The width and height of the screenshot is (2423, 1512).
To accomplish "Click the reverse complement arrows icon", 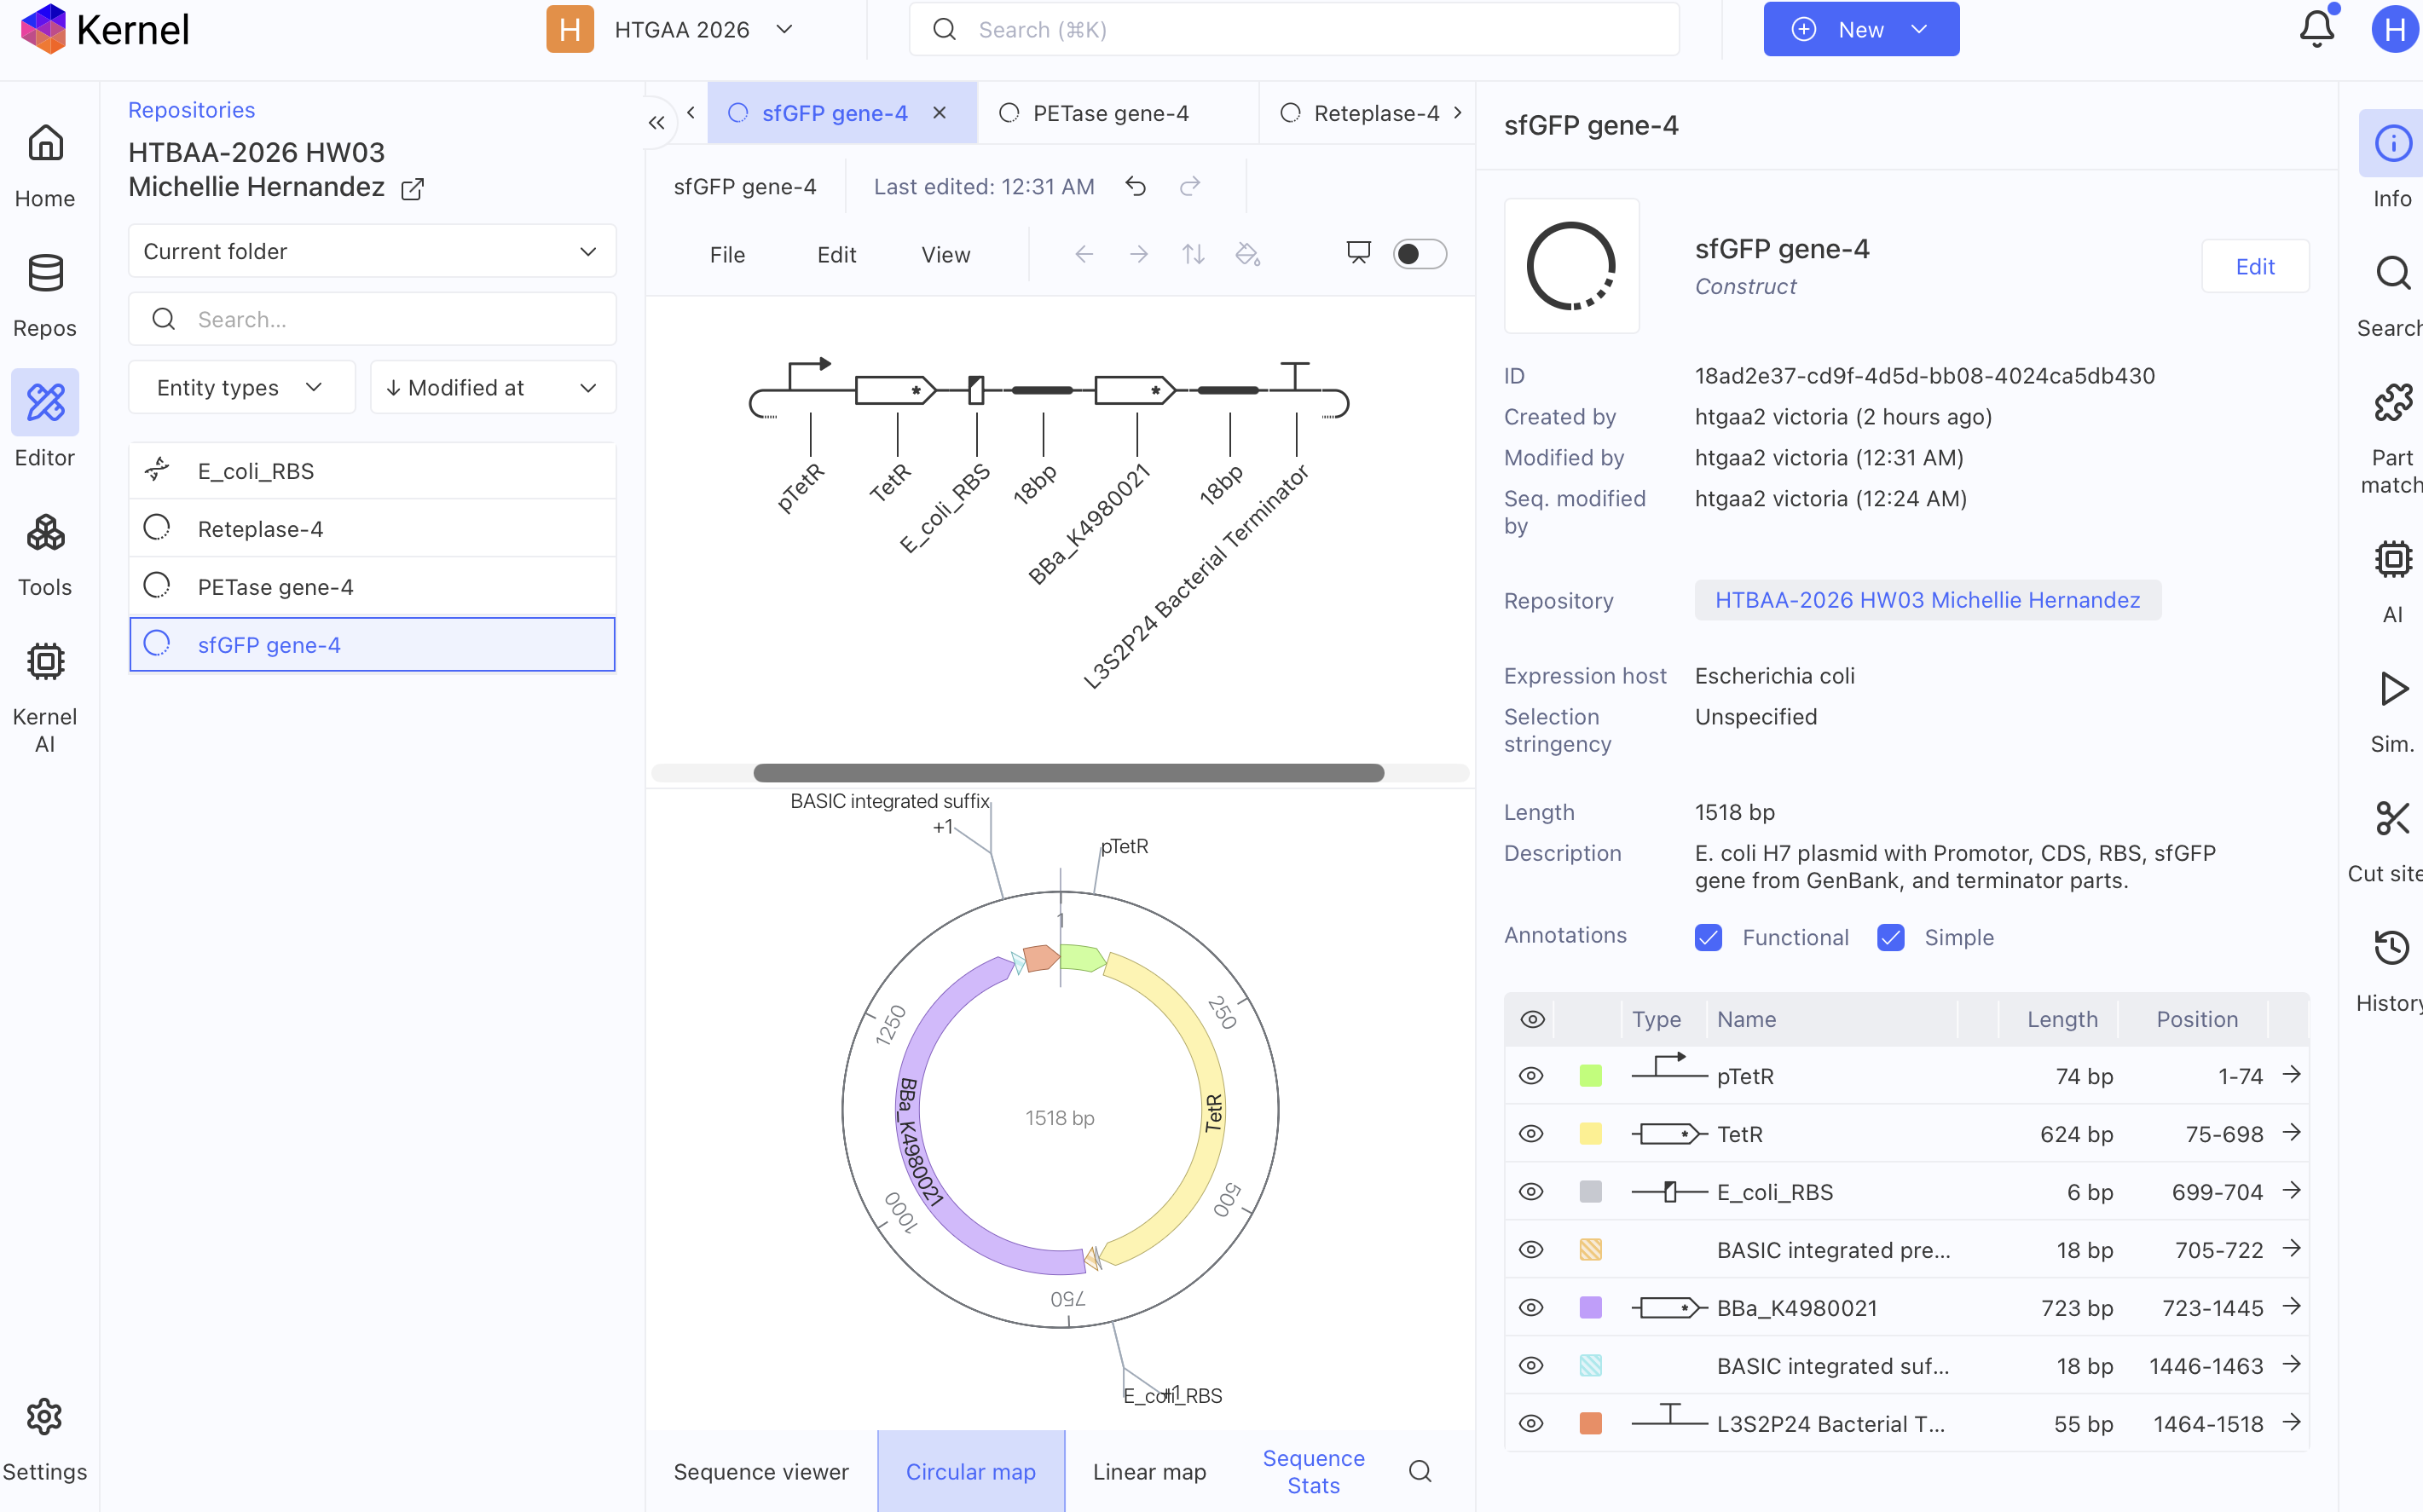I will 1193,254.
